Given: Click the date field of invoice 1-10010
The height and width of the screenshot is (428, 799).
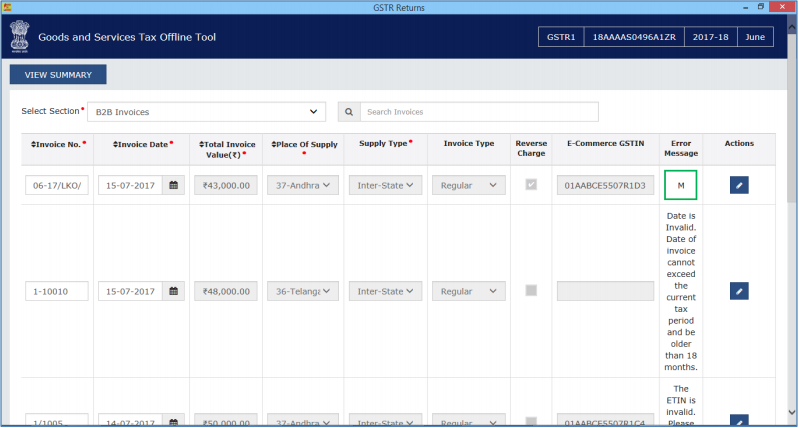Looking at the screenshot, I should click(130, 291).
